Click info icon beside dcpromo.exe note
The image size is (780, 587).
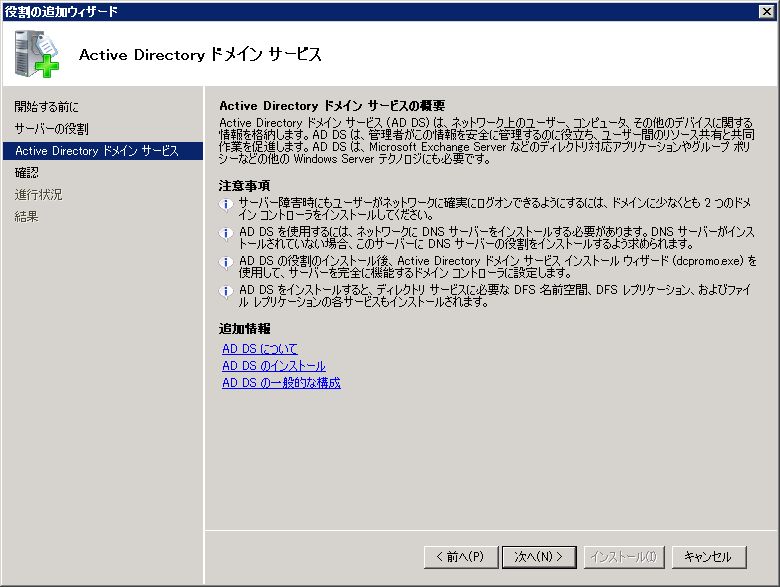[x=226, y=262]
